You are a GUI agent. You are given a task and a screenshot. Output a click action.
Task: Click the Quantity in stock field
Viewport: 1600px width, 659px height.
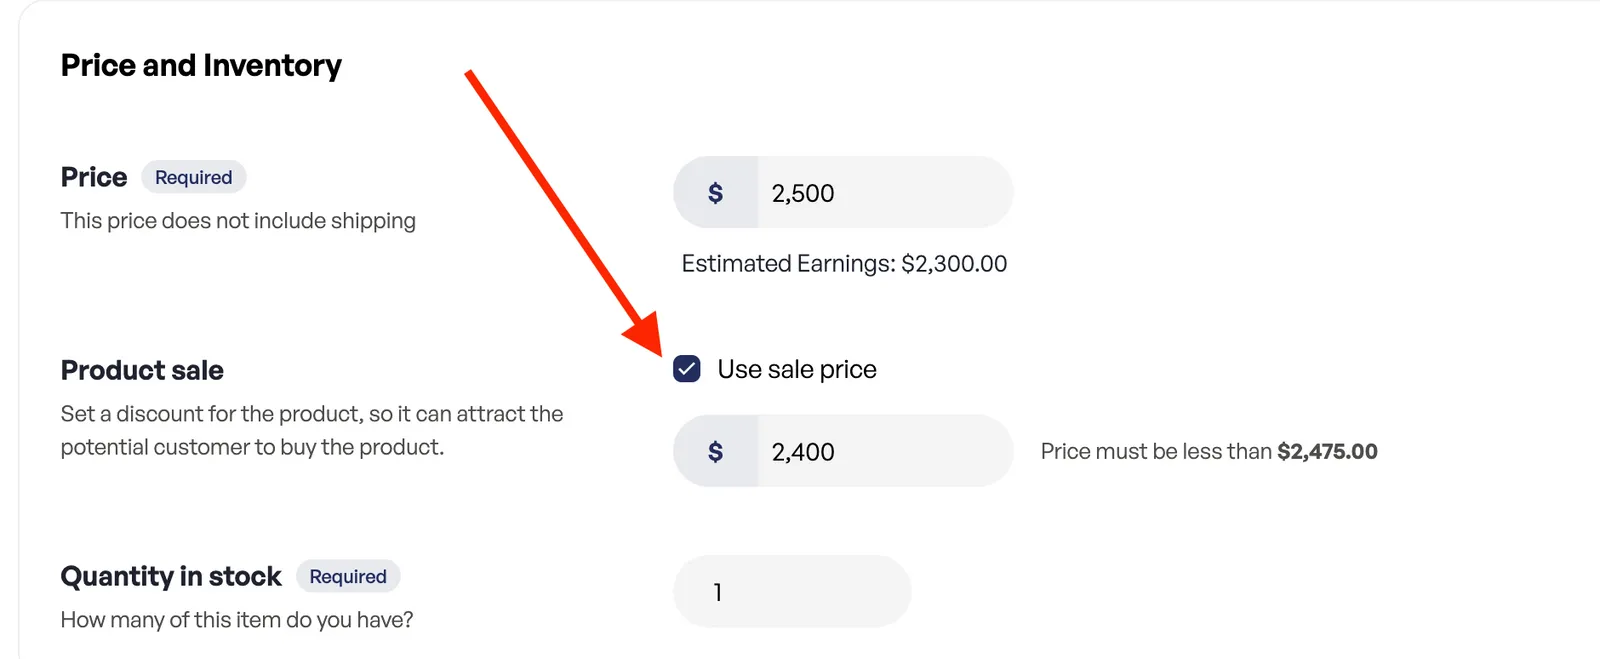click(792, 592)
